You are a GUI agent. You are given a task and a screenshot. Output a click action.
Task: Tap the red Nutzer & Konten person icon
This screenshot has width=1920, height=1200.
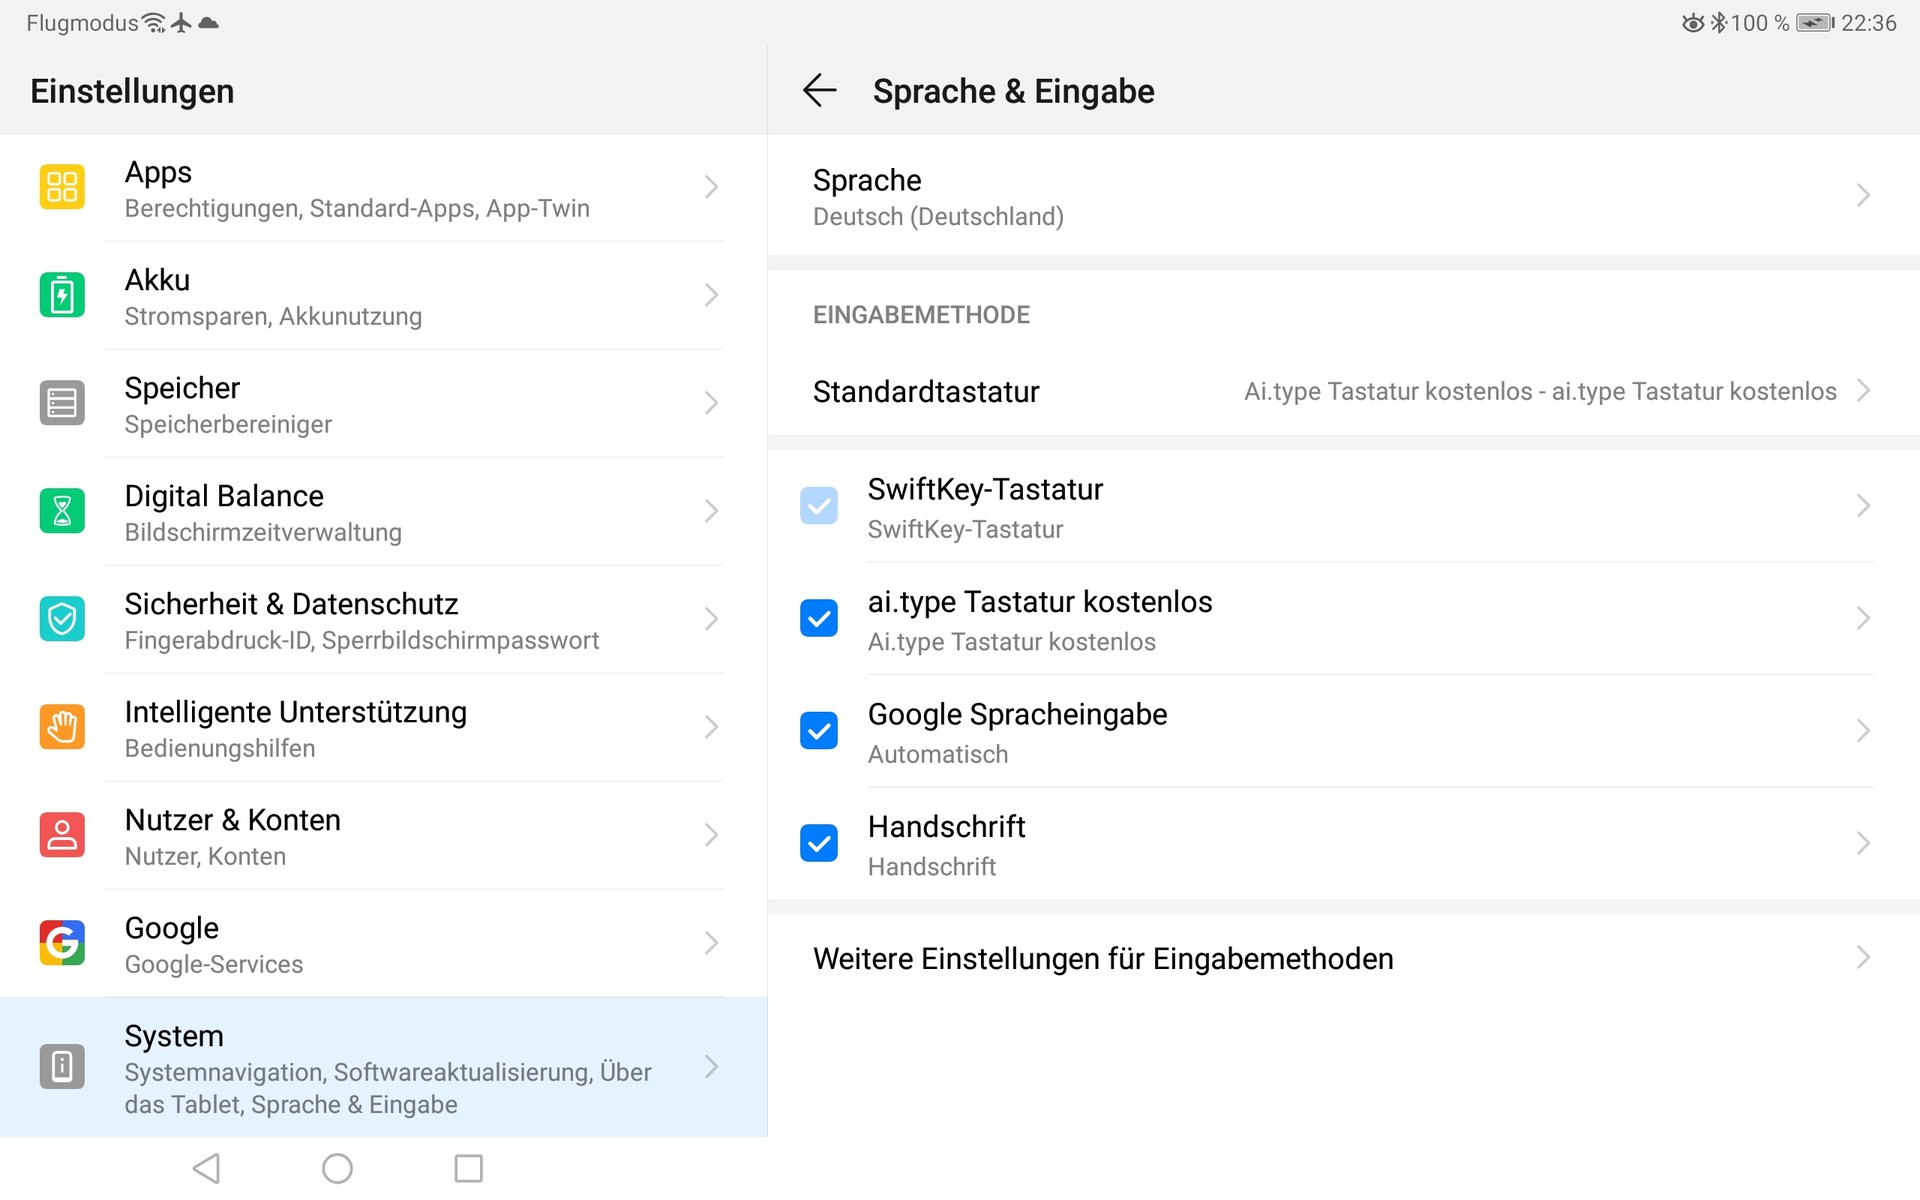click(x=62, y=835)
